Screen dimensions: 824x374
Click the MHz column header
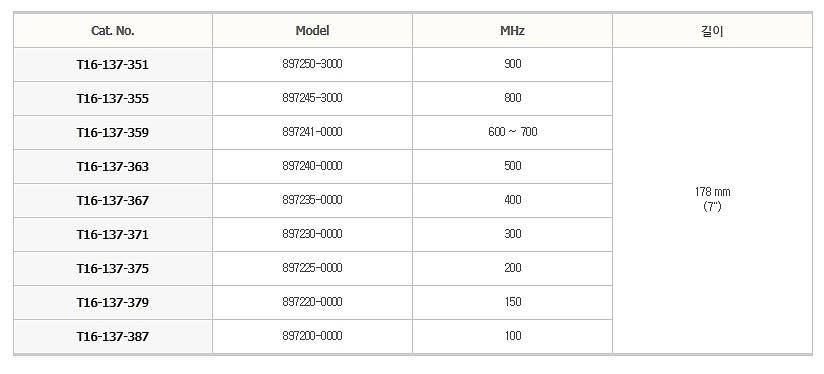(x=512, y=30)
